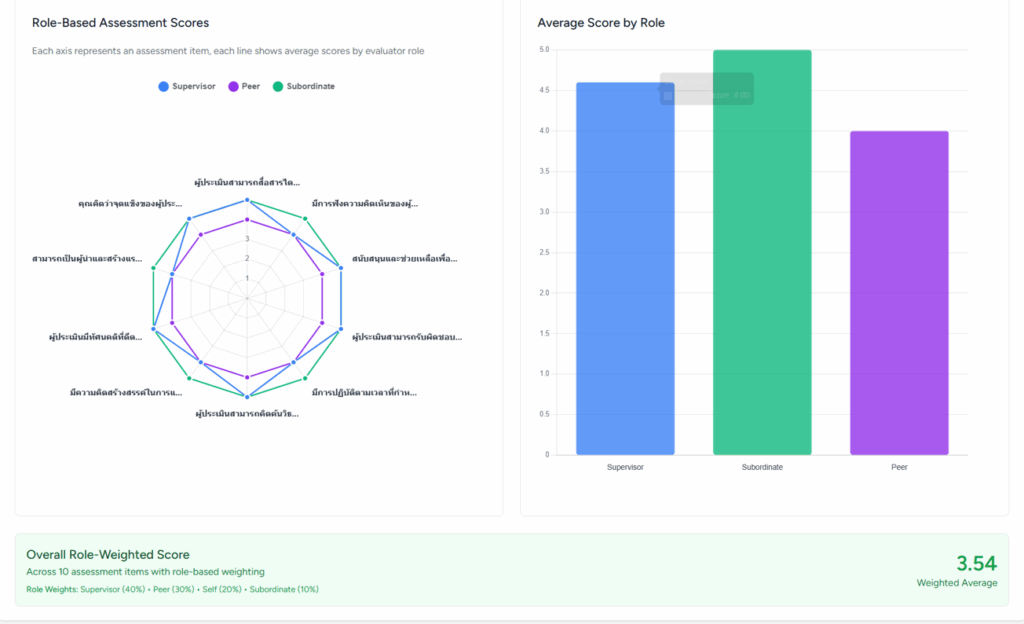1024x624 pixels.
Task: Select the radar axis label คุณคิดว่าจุดแข็งของผู้ประ...
Action: [x=130, y=203]
